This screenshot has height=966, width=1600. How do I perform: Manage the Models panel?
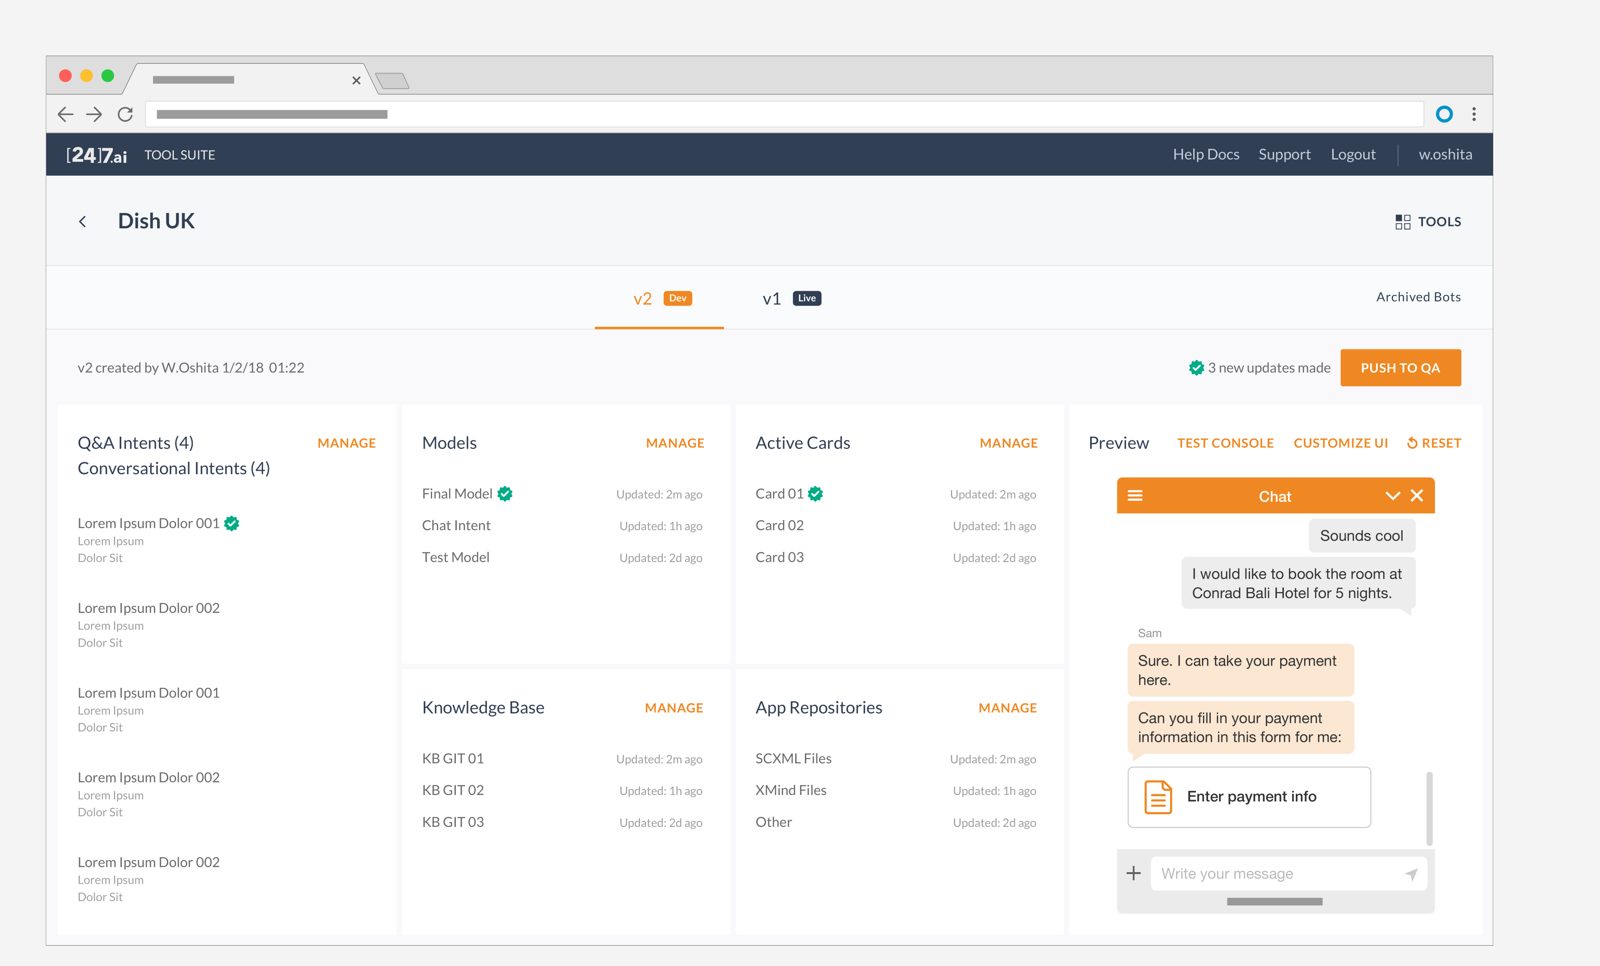click(675, 443)
